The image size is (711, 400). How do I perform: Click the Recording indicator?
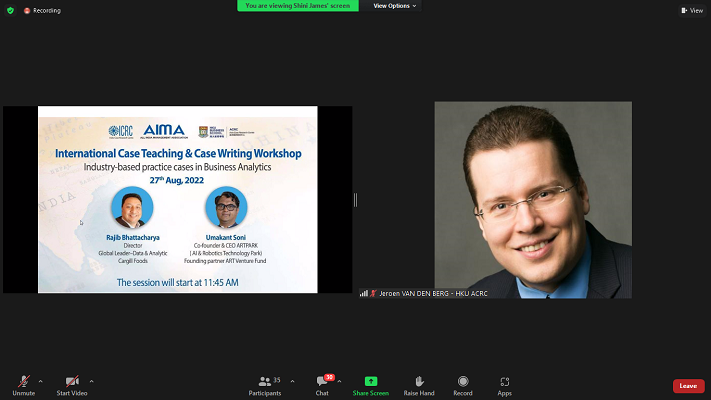42,10
